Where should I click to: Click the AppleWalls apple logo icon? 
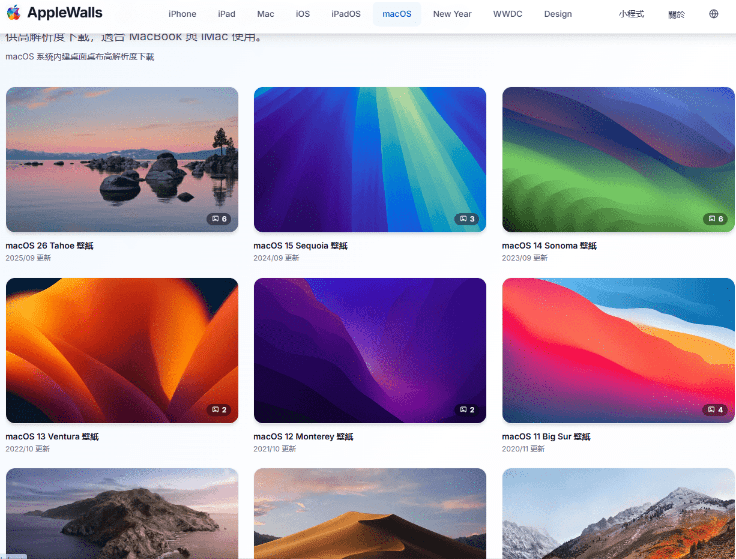click(14, 13)
